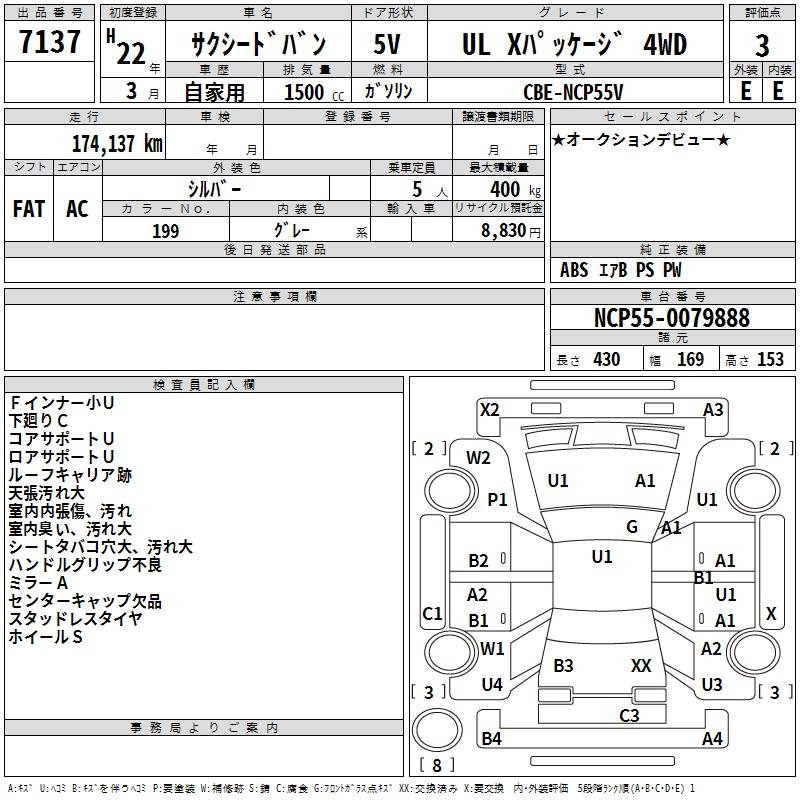This screenshot has height=800, width=800.
Task: Click height value 153
Action: click(x=770, y=359)
